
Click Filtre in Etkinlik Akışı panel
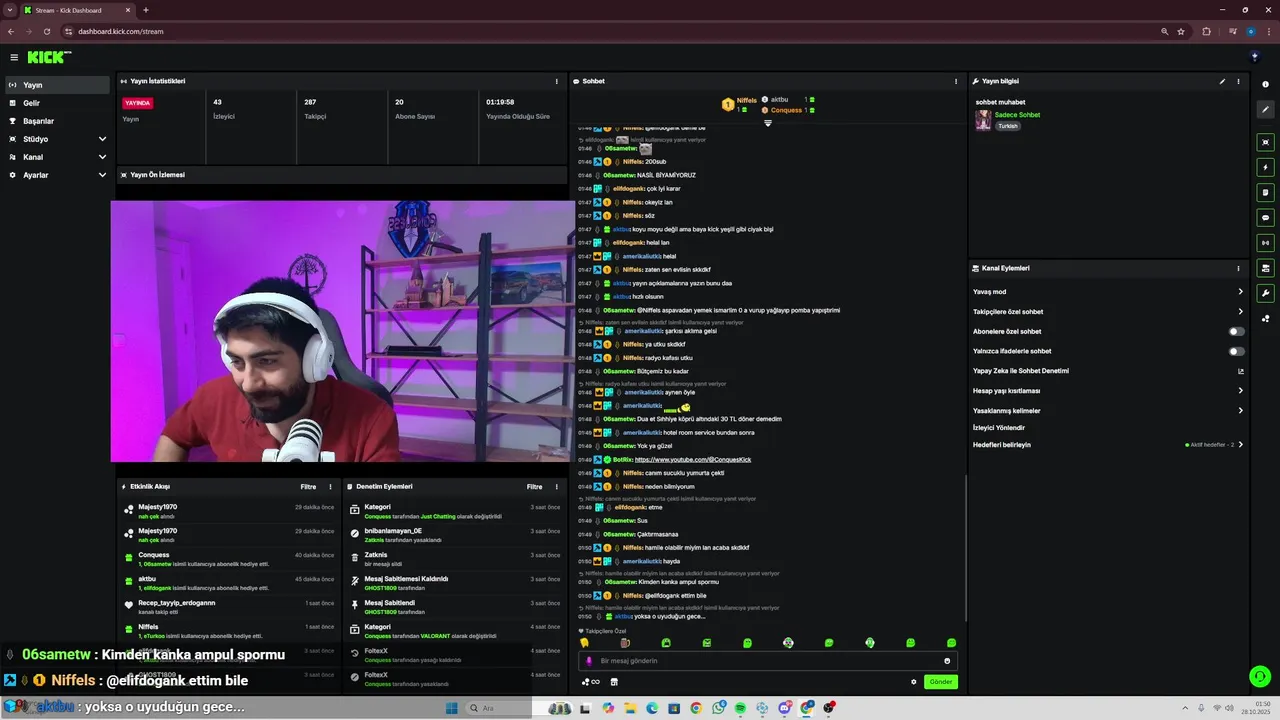[308, 487]
